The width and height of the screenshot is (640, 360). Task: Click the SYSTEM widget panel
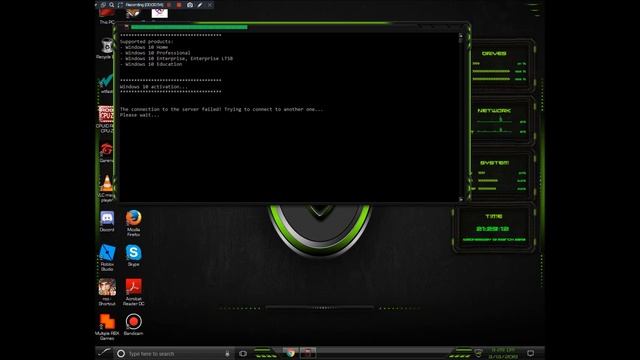[x=502, y=176]
